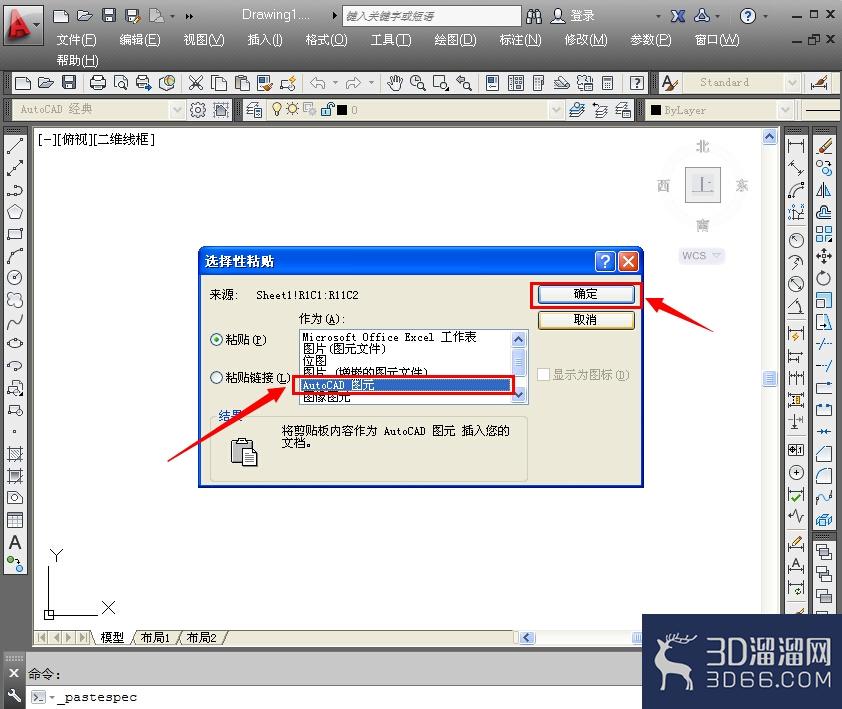Viewport: 842px width, 709px height.
Task: Open Workspace settings gear icon
Action: click(x=198, y=110)
